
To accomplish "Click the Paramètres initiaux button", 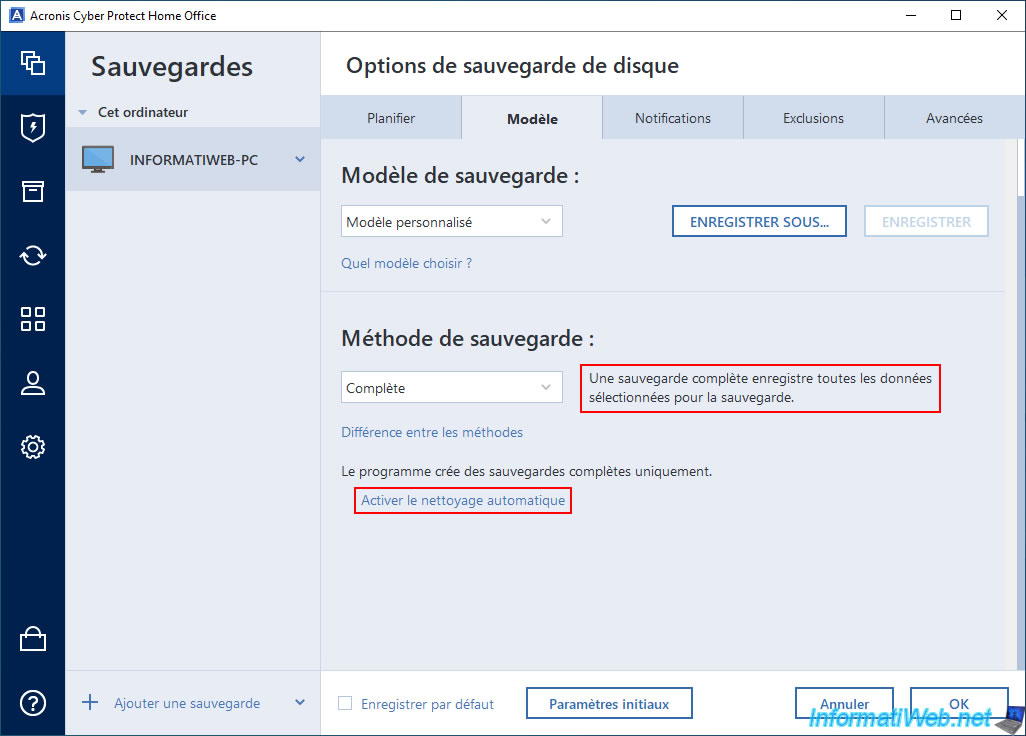I will [609, 704].
